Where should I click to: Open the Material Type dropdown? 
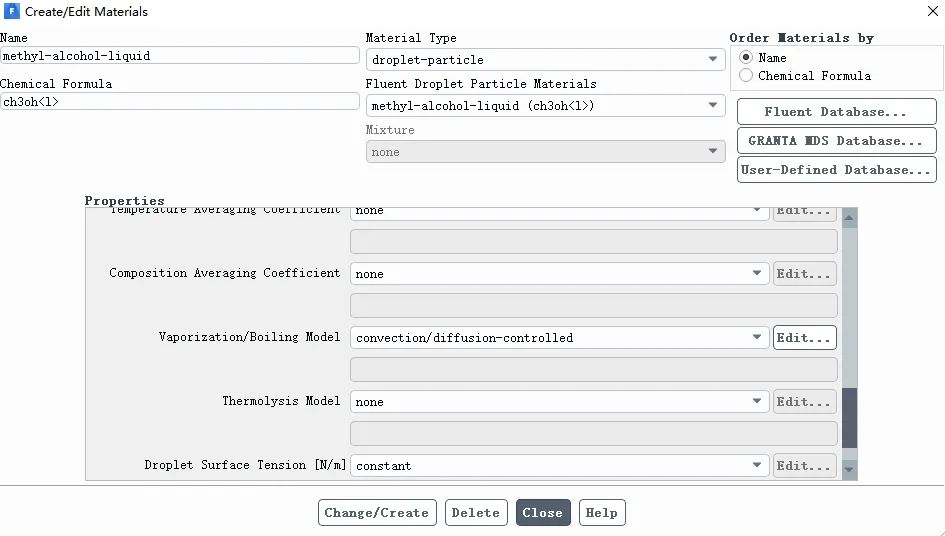[x=545, y=60]
